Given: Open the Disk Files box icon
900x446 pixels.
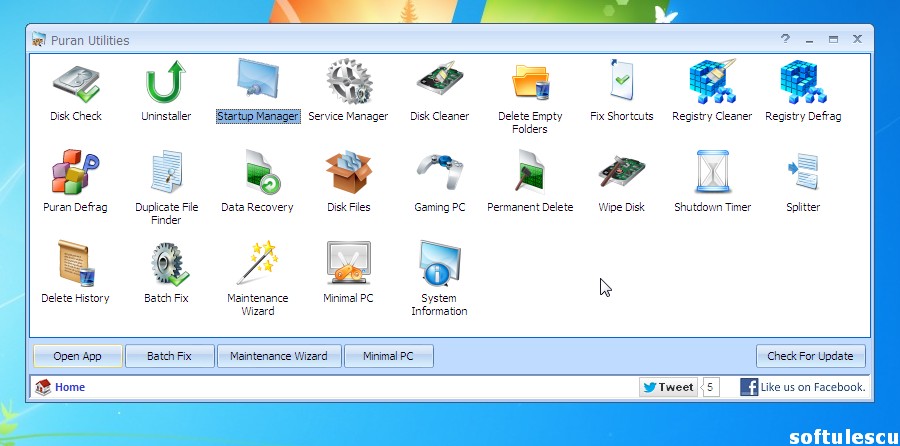Looking at the screenshot, I should coord(348,173).
